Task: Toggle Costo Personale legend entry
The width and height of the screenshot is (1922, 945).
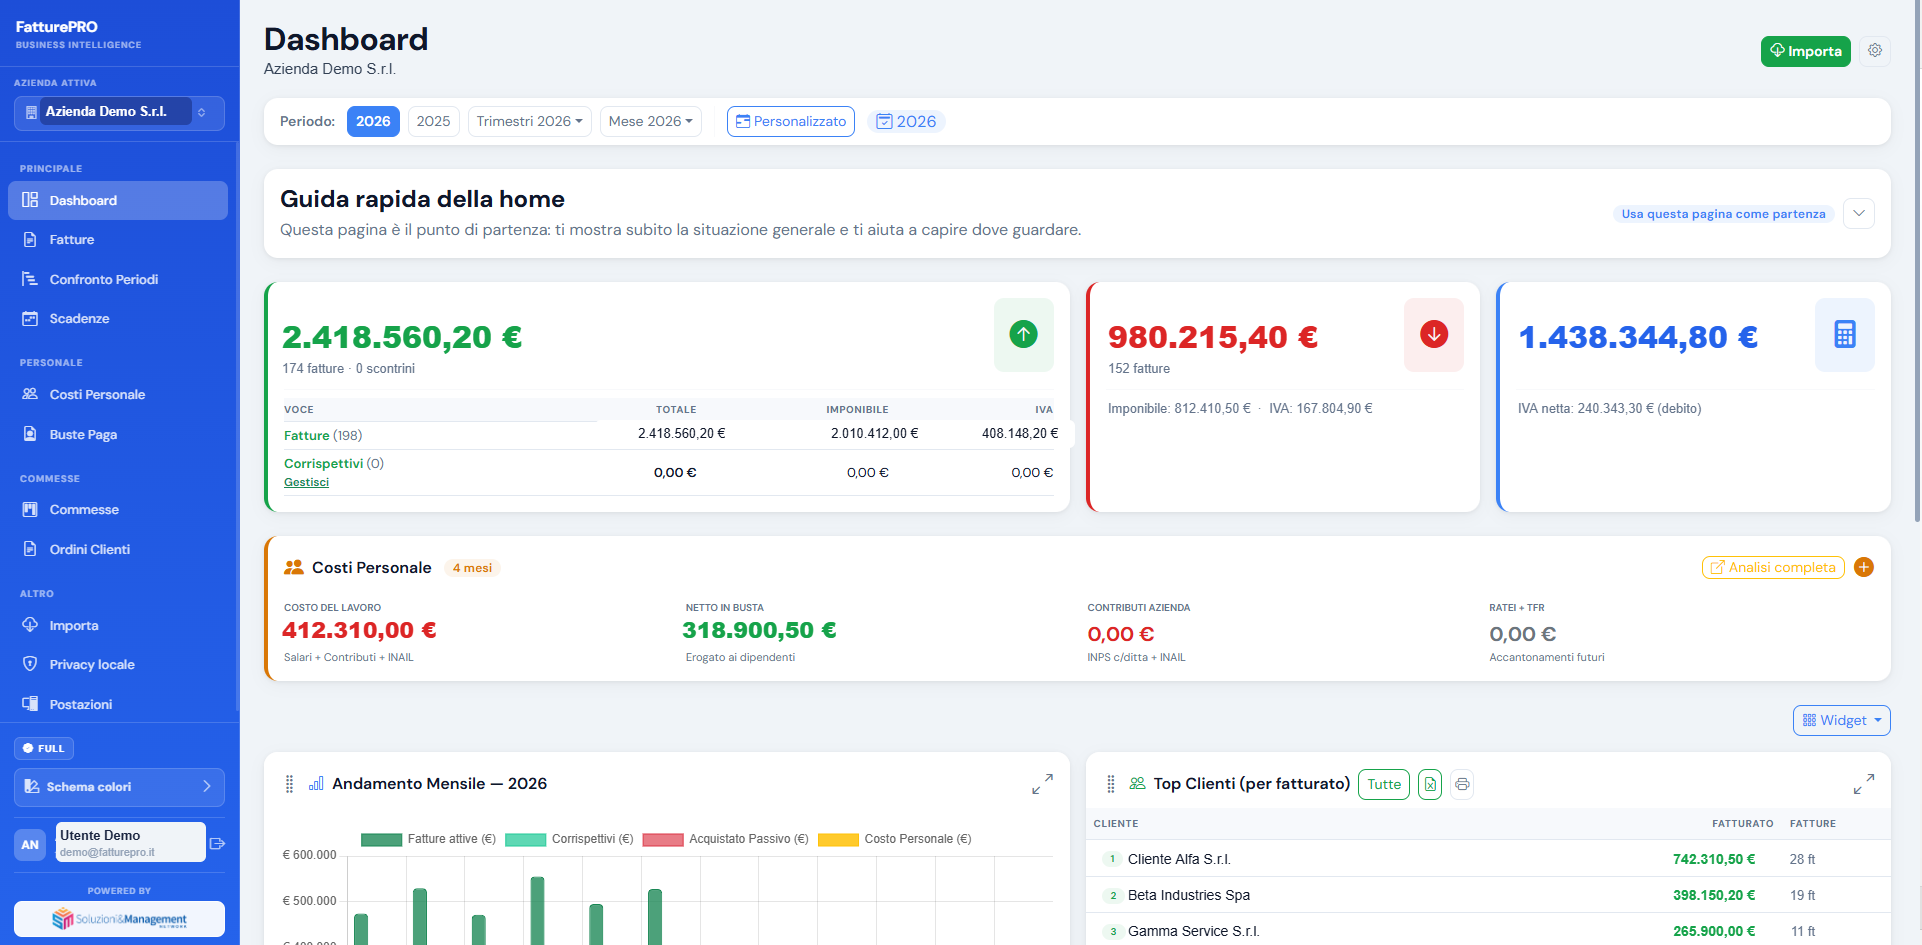Action: click(895, 839)
